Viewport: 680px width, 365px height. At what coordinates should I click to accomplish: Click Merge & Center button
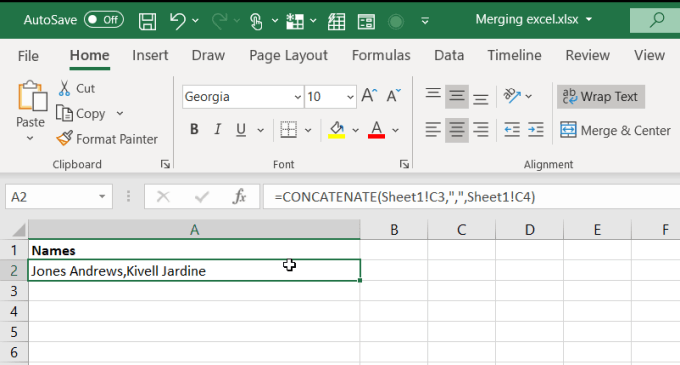[x=615, y=130]
